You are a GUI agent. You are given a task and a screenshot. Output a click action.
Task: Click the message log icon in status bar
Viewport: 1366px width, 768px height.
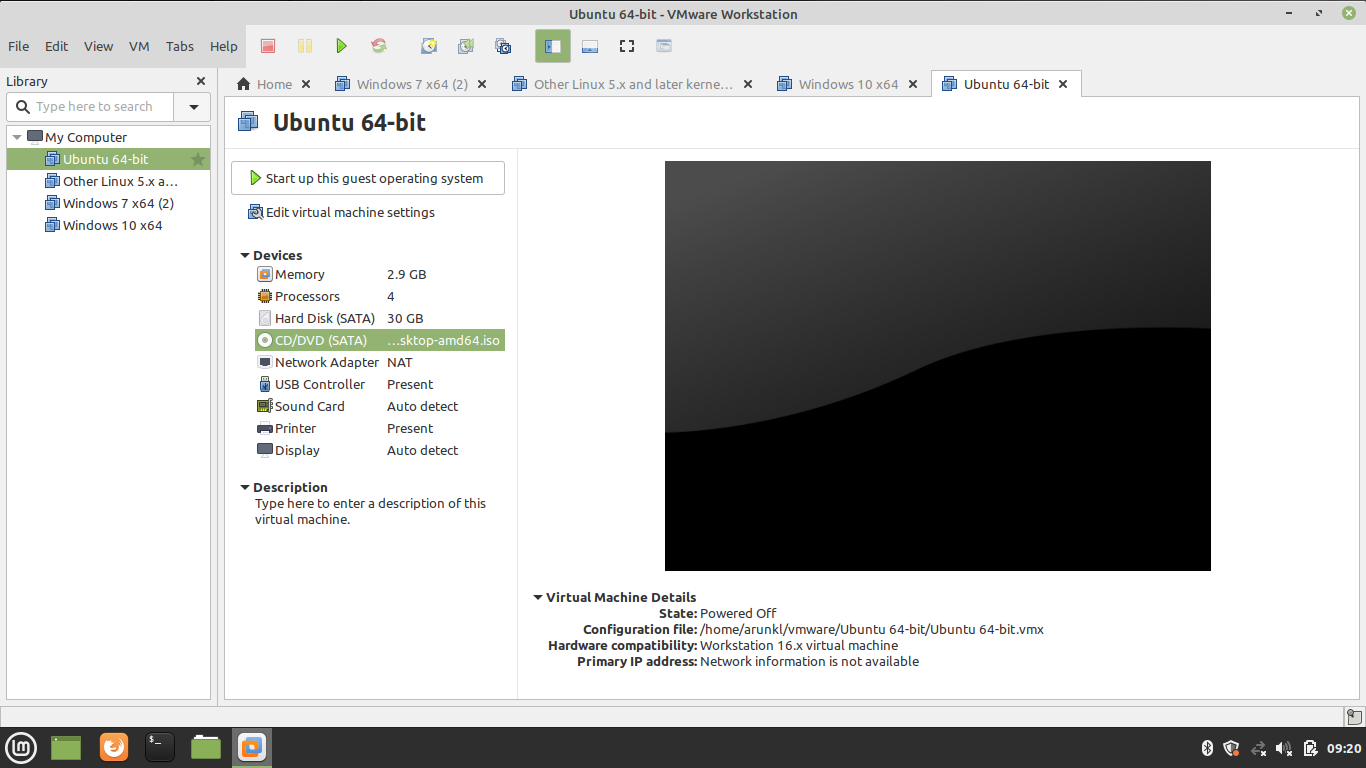coord(1353,716)
